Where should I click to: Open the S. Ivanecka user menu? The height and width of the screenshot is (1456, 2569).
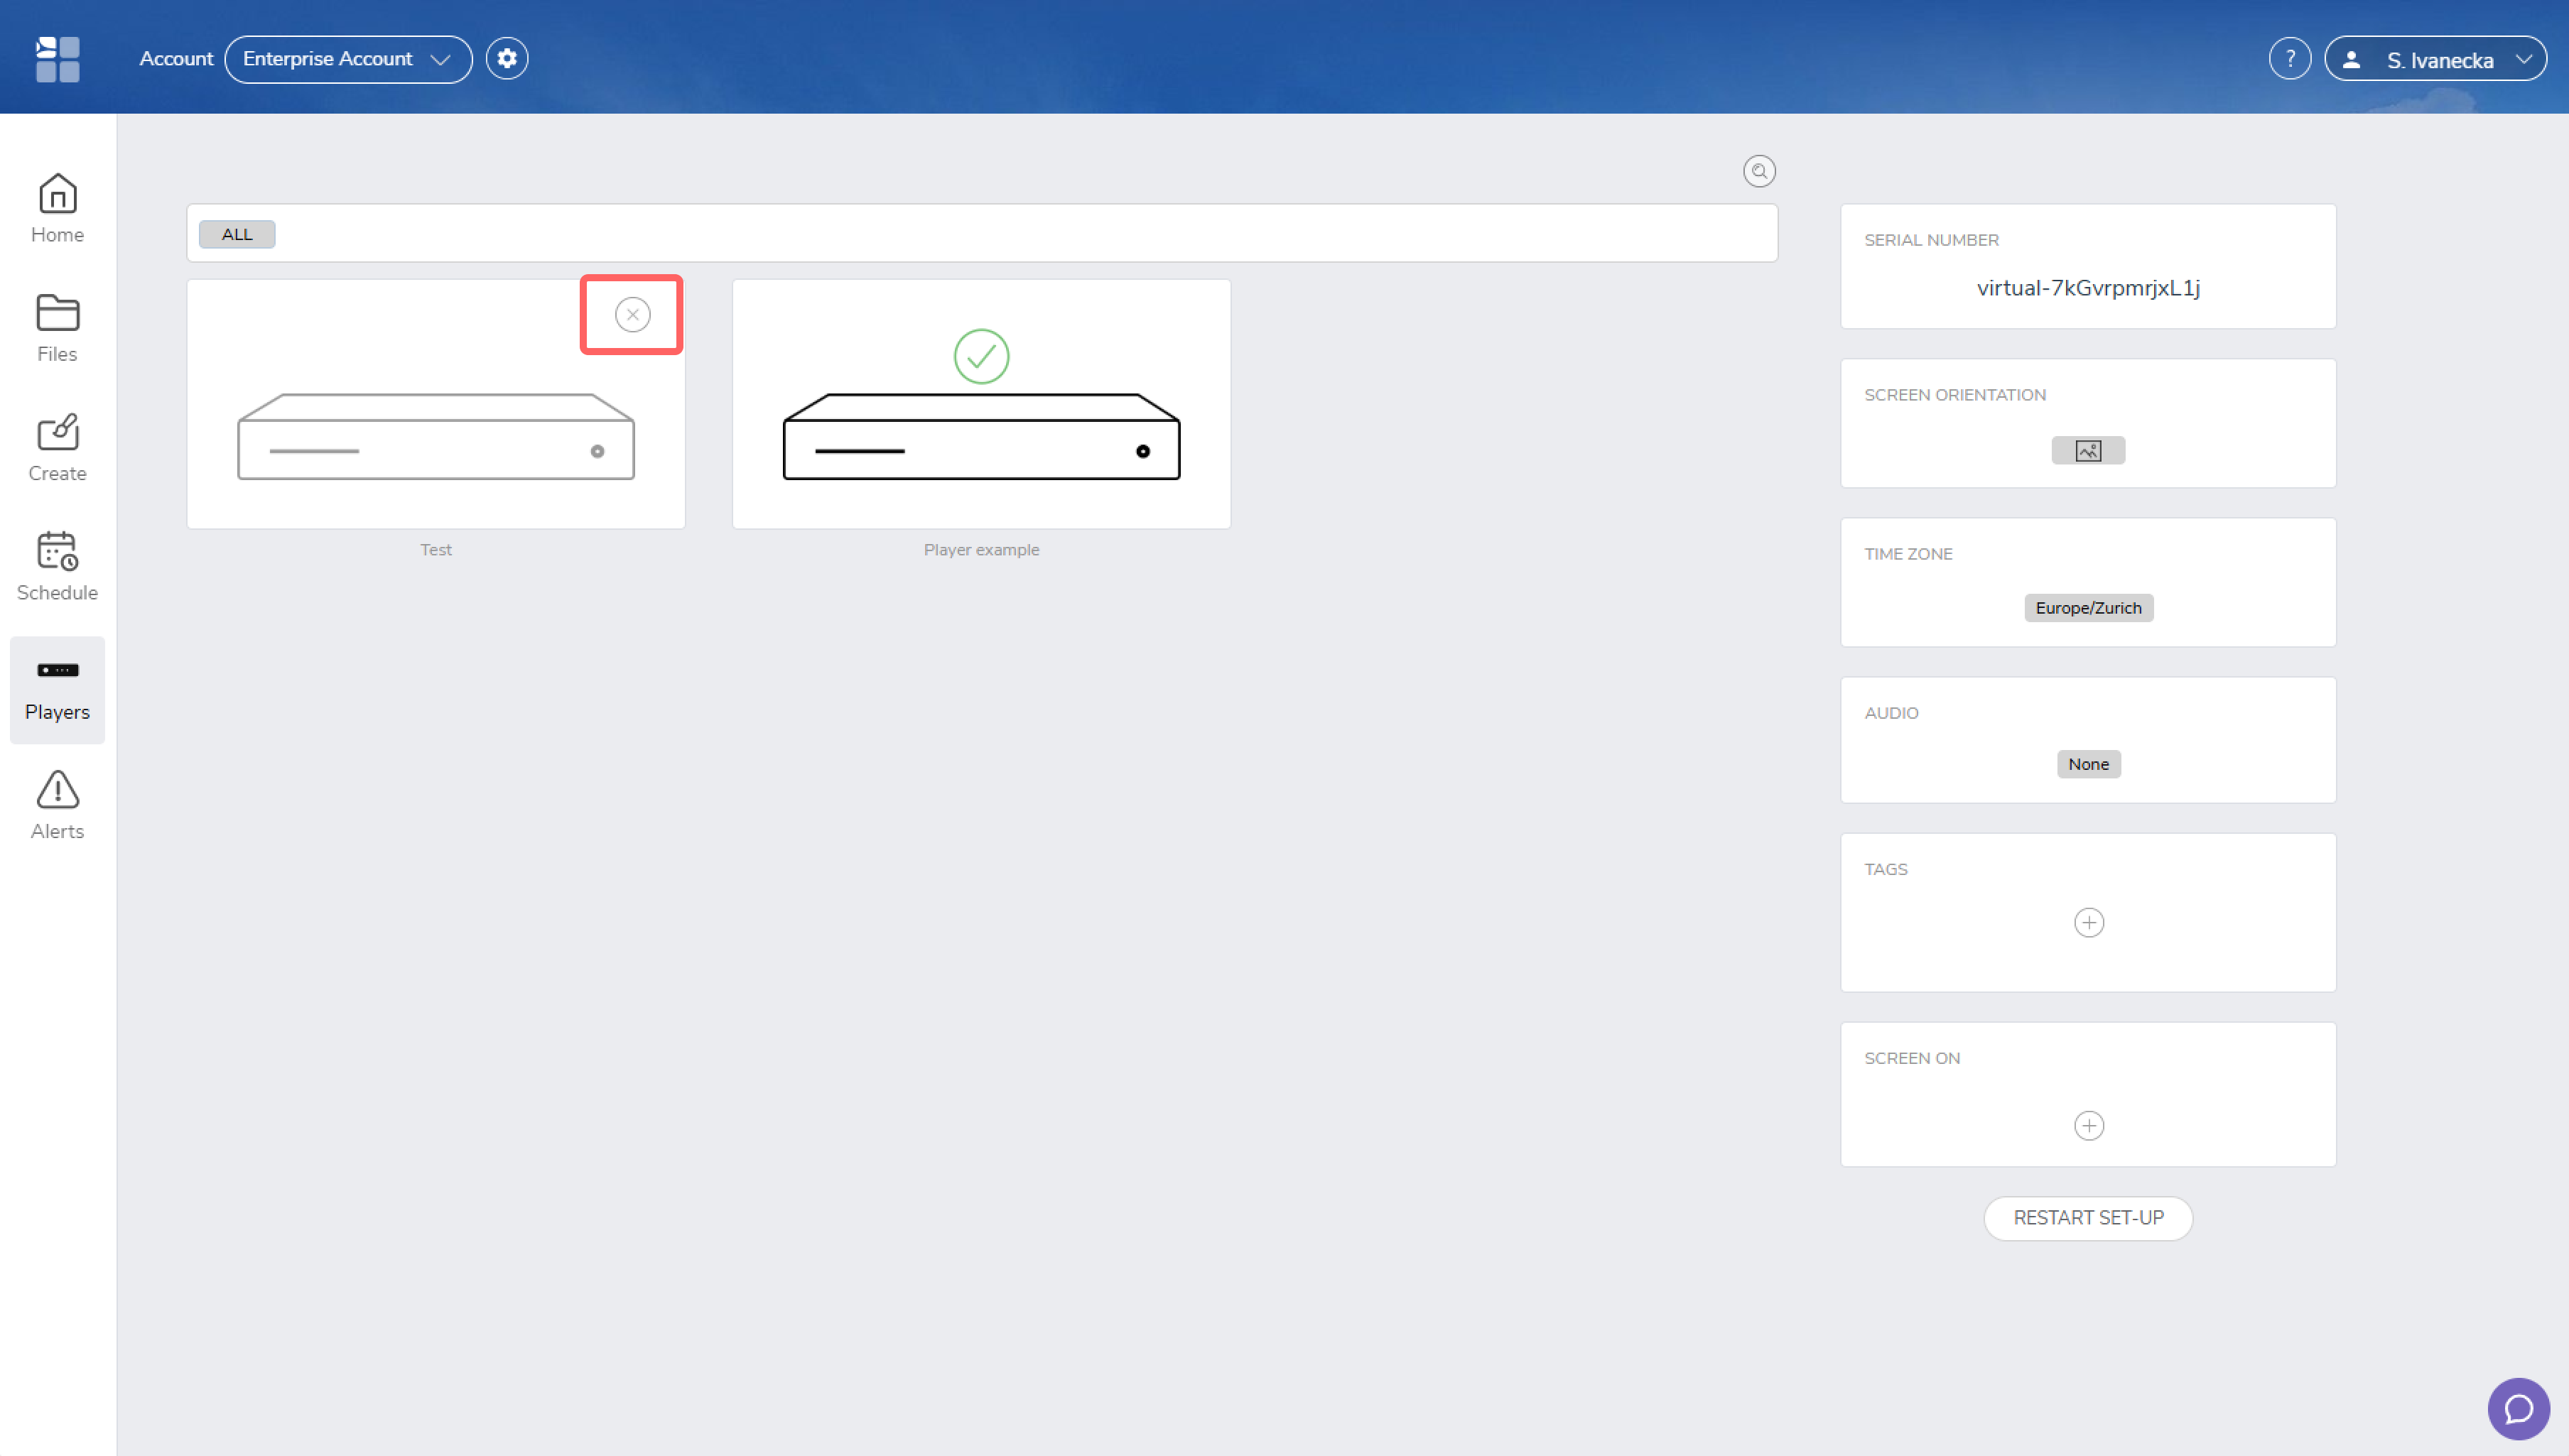[2435, 59]
